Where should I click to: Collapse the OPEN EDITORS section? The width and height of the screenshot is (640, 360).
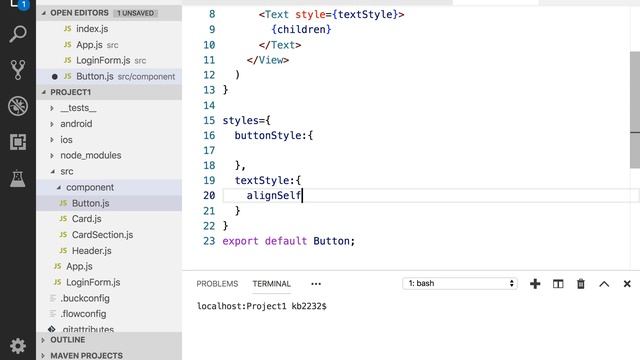coord(44,13)
